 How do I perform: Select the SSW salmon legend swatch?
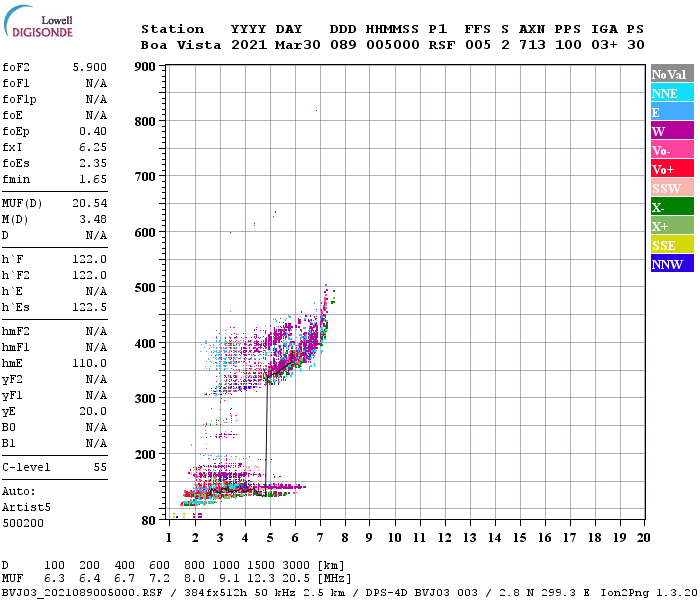pos(672,188)
